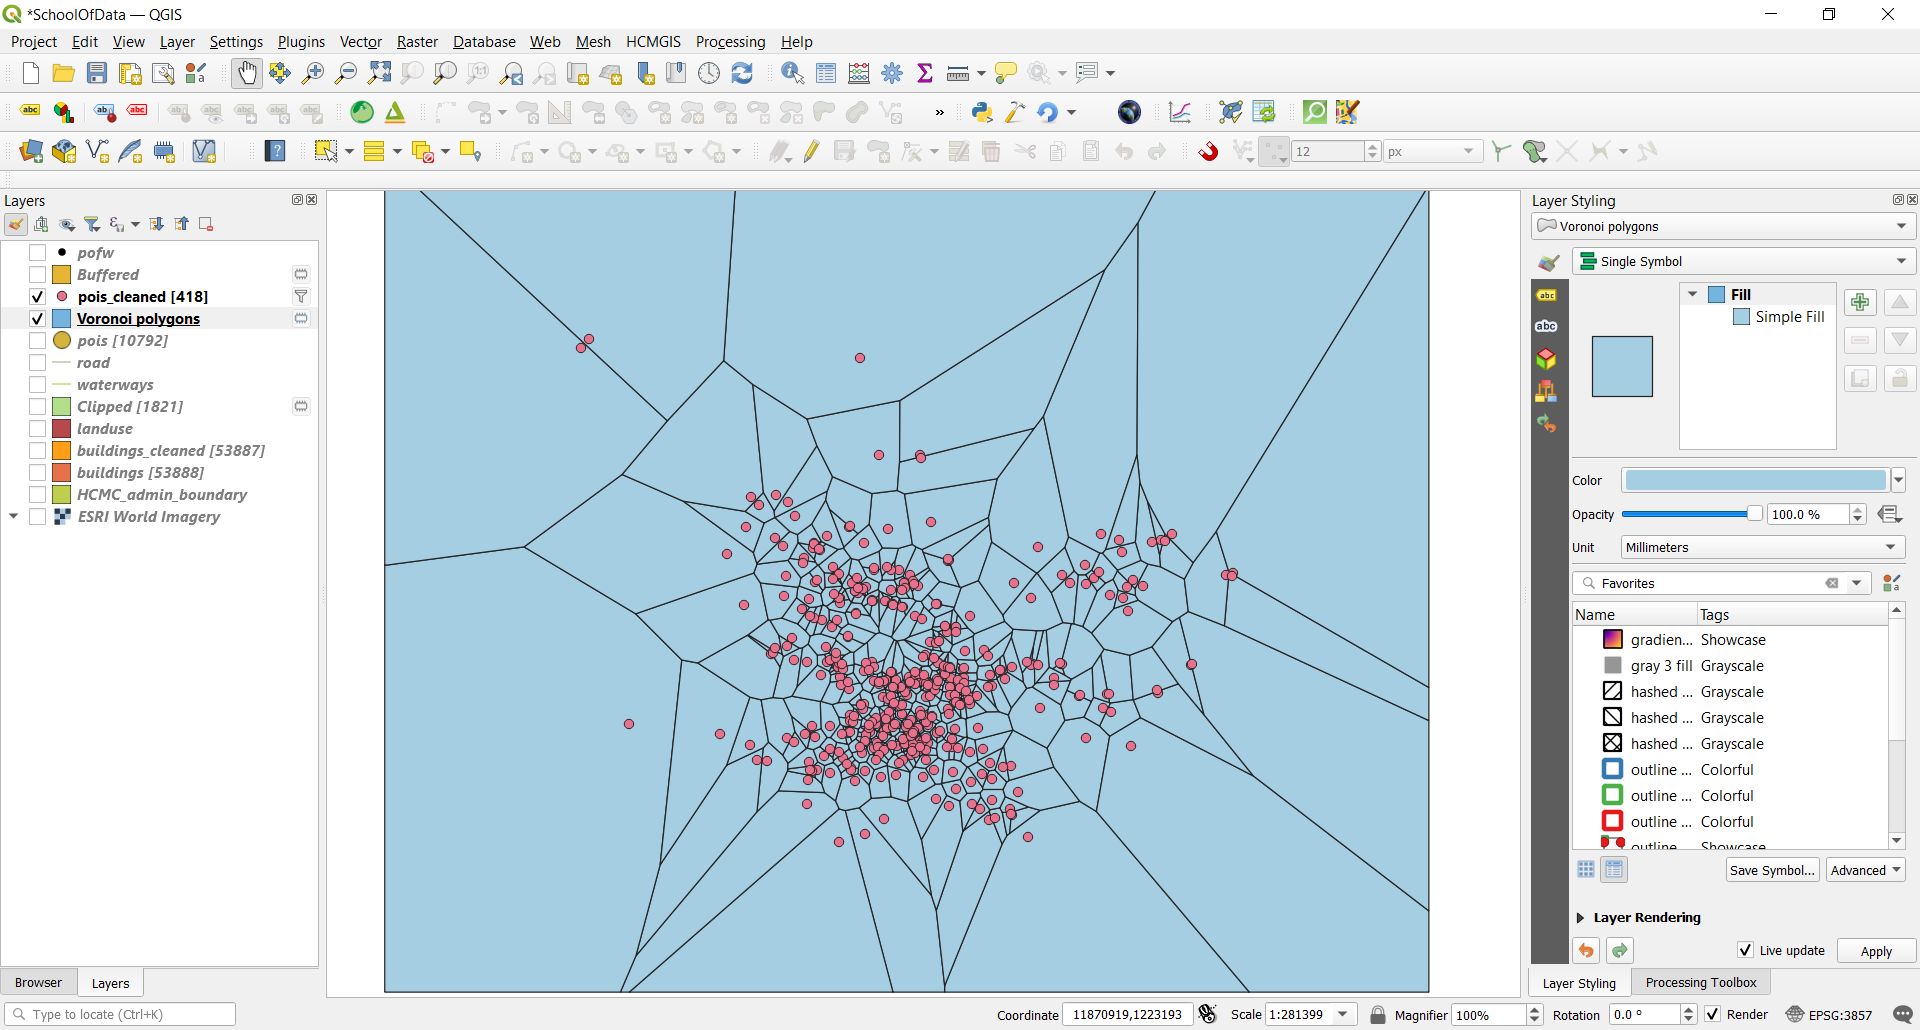This screenshot has width=1920, height=1030.
Task: Show the HCMC_admin_boundary layer
Action: 37,495
